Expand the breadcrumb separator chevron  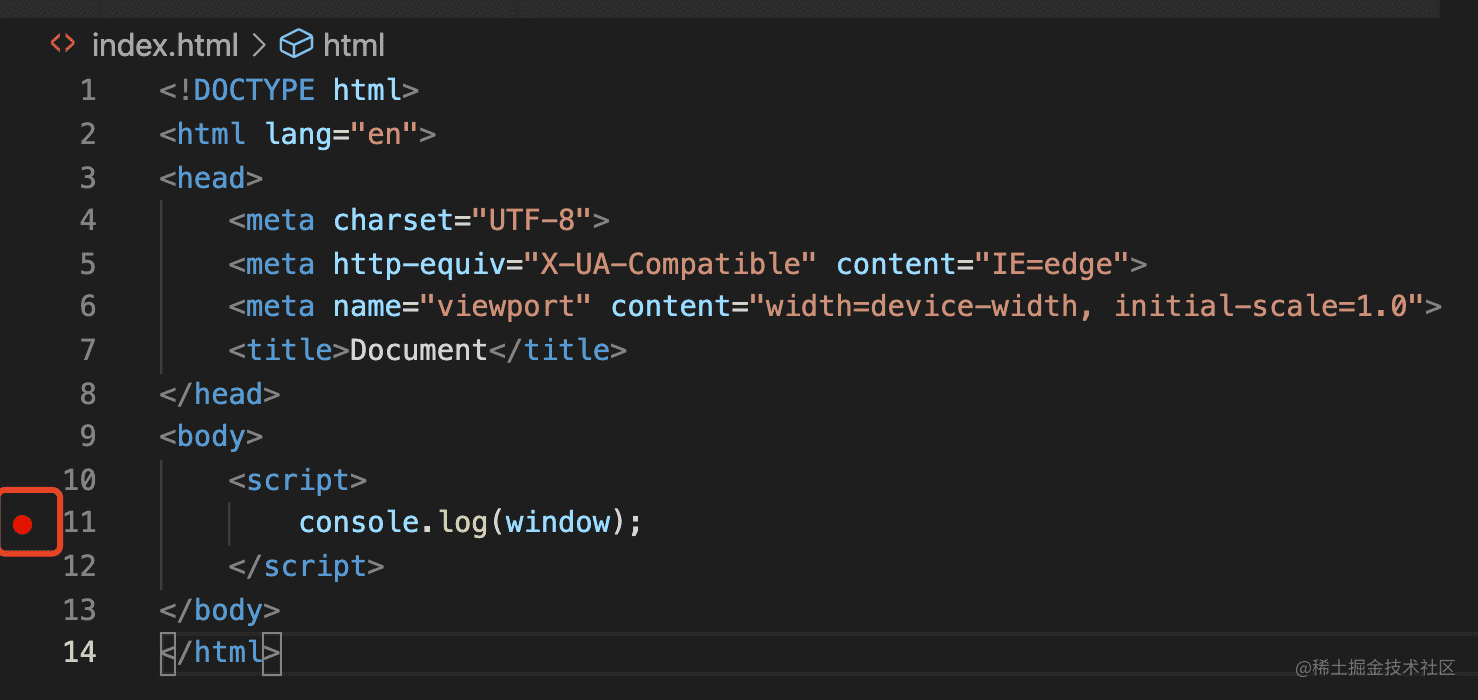coord(259,46)
